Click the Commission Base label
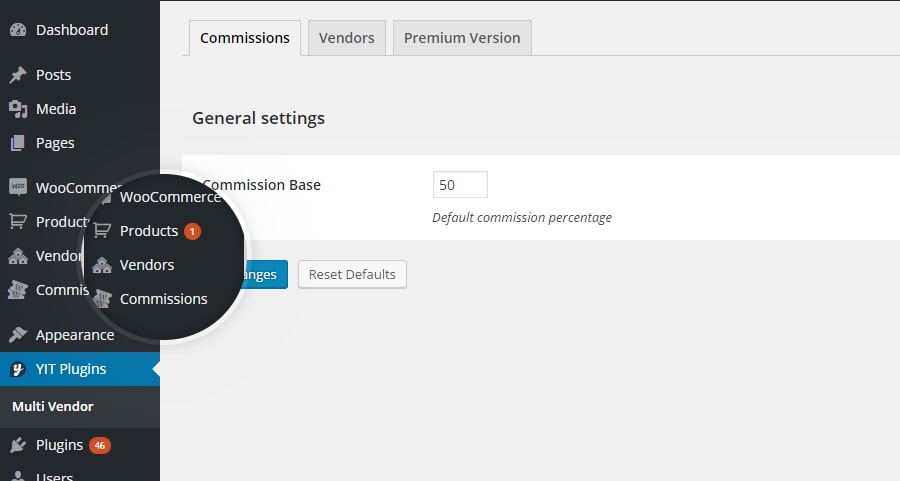 [262, 185]
